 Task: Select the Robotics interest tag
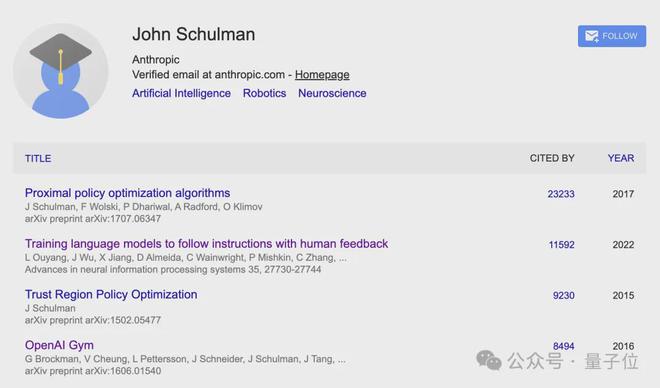[x=264, y=93]
